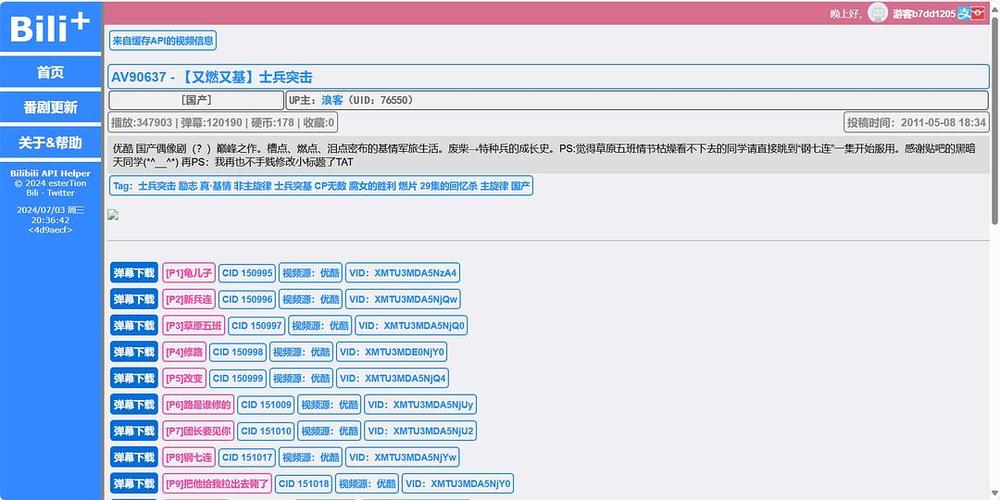The width and height of the screenshot is (1000, 500).
Task: Open the Bili link in sidebar footer
Action: [33, 193]
